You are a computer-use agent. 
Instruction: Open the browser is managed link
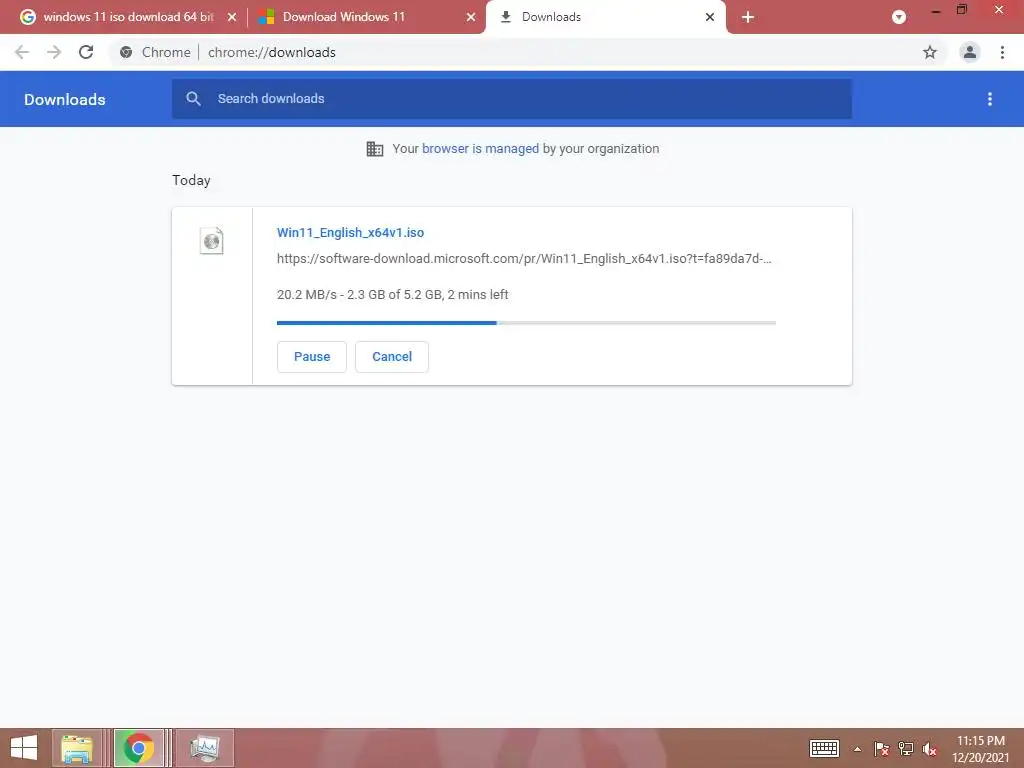481,149
